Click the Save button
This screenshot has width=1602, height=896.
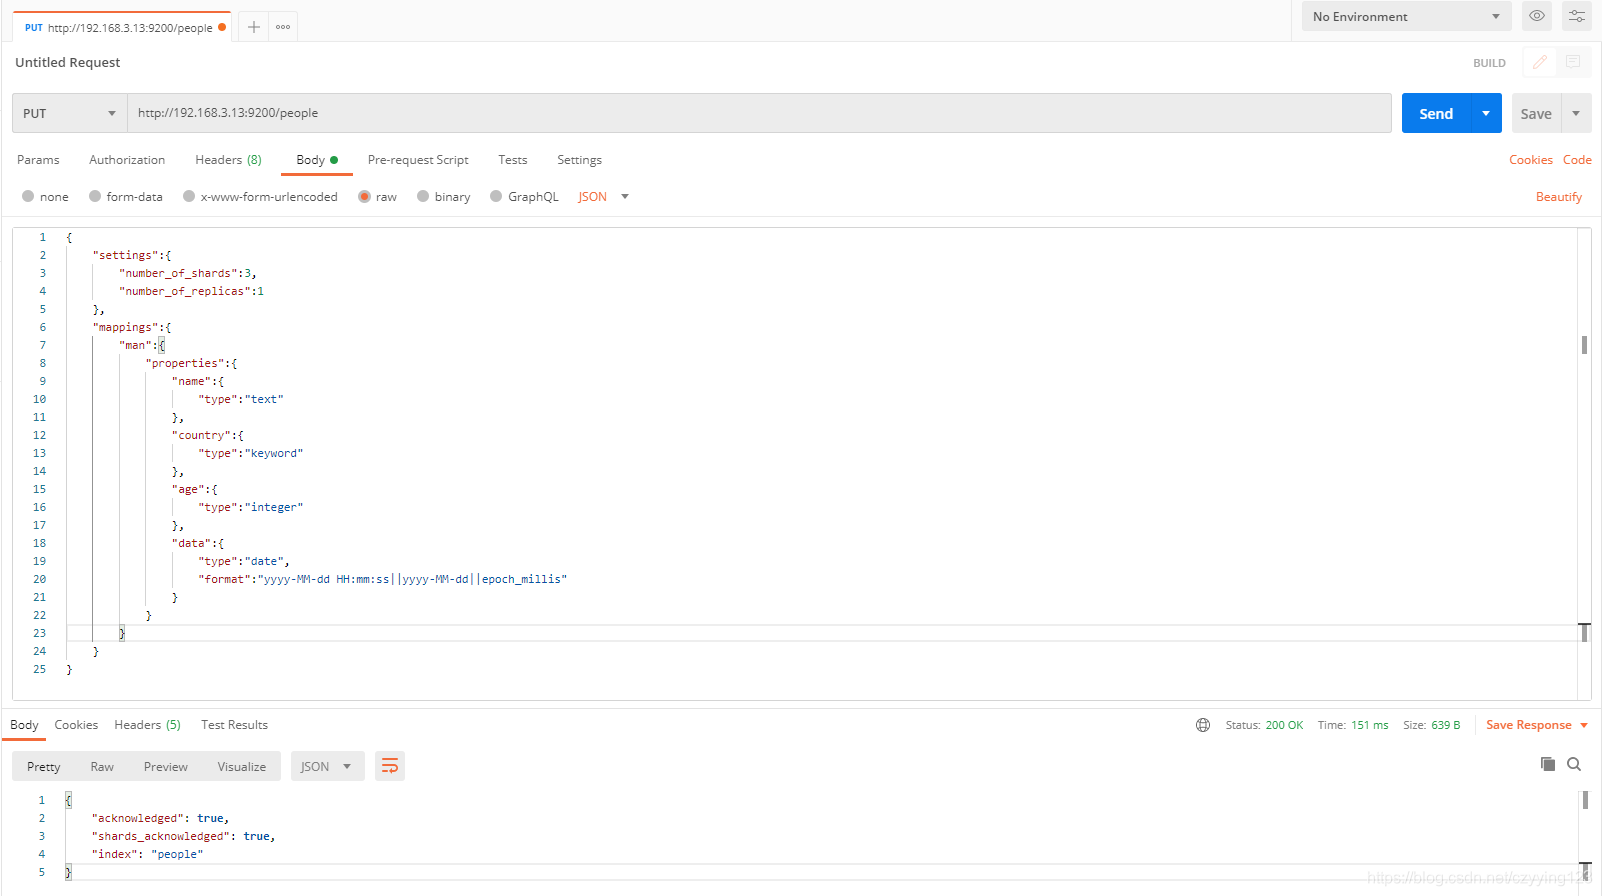[1536, 113]
